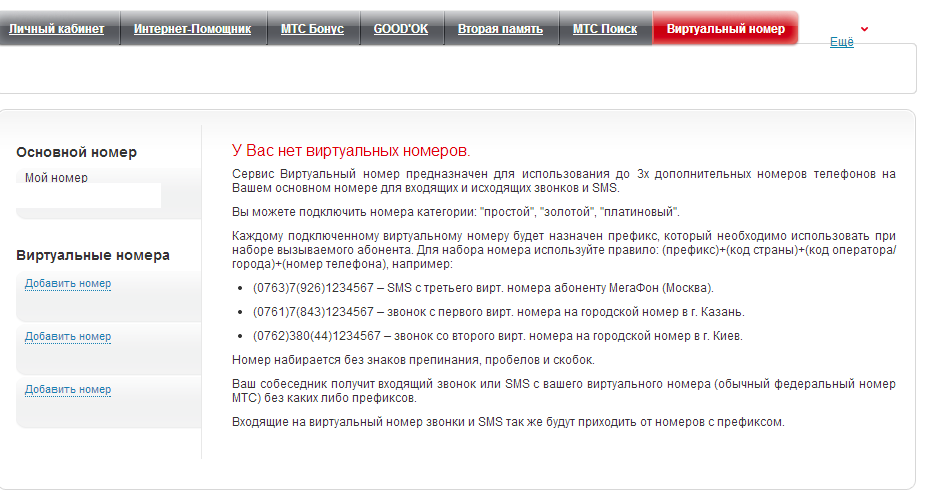
Task: Click the (0763) МегаФон SMS example line
Action: (483, 288)
